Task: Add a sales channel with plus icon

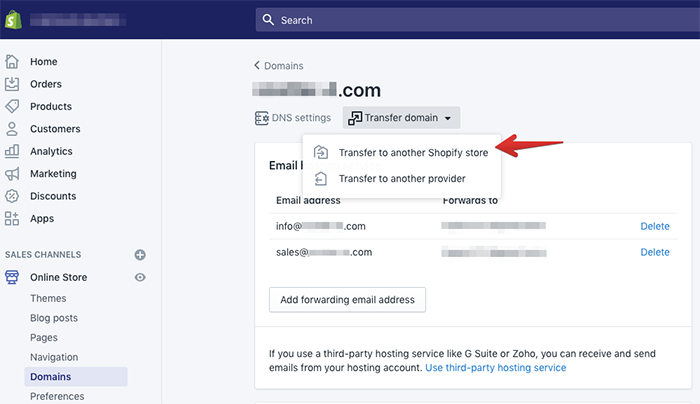Action: coord(140,255)
